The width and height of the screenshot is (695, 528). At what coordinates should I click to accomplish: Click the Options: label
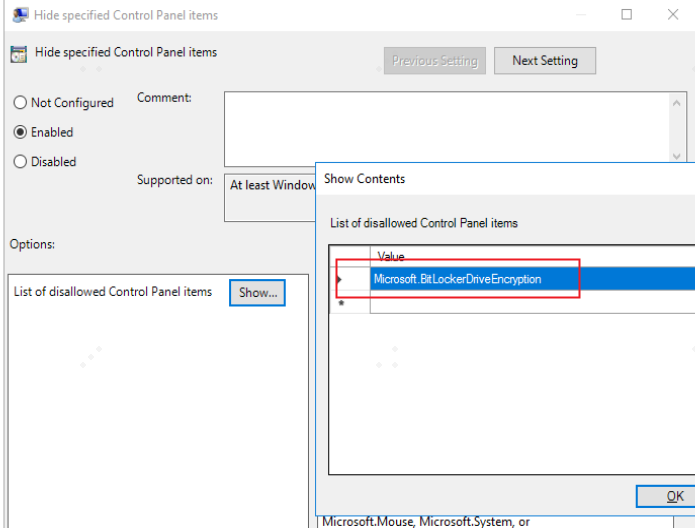point(32,244)
